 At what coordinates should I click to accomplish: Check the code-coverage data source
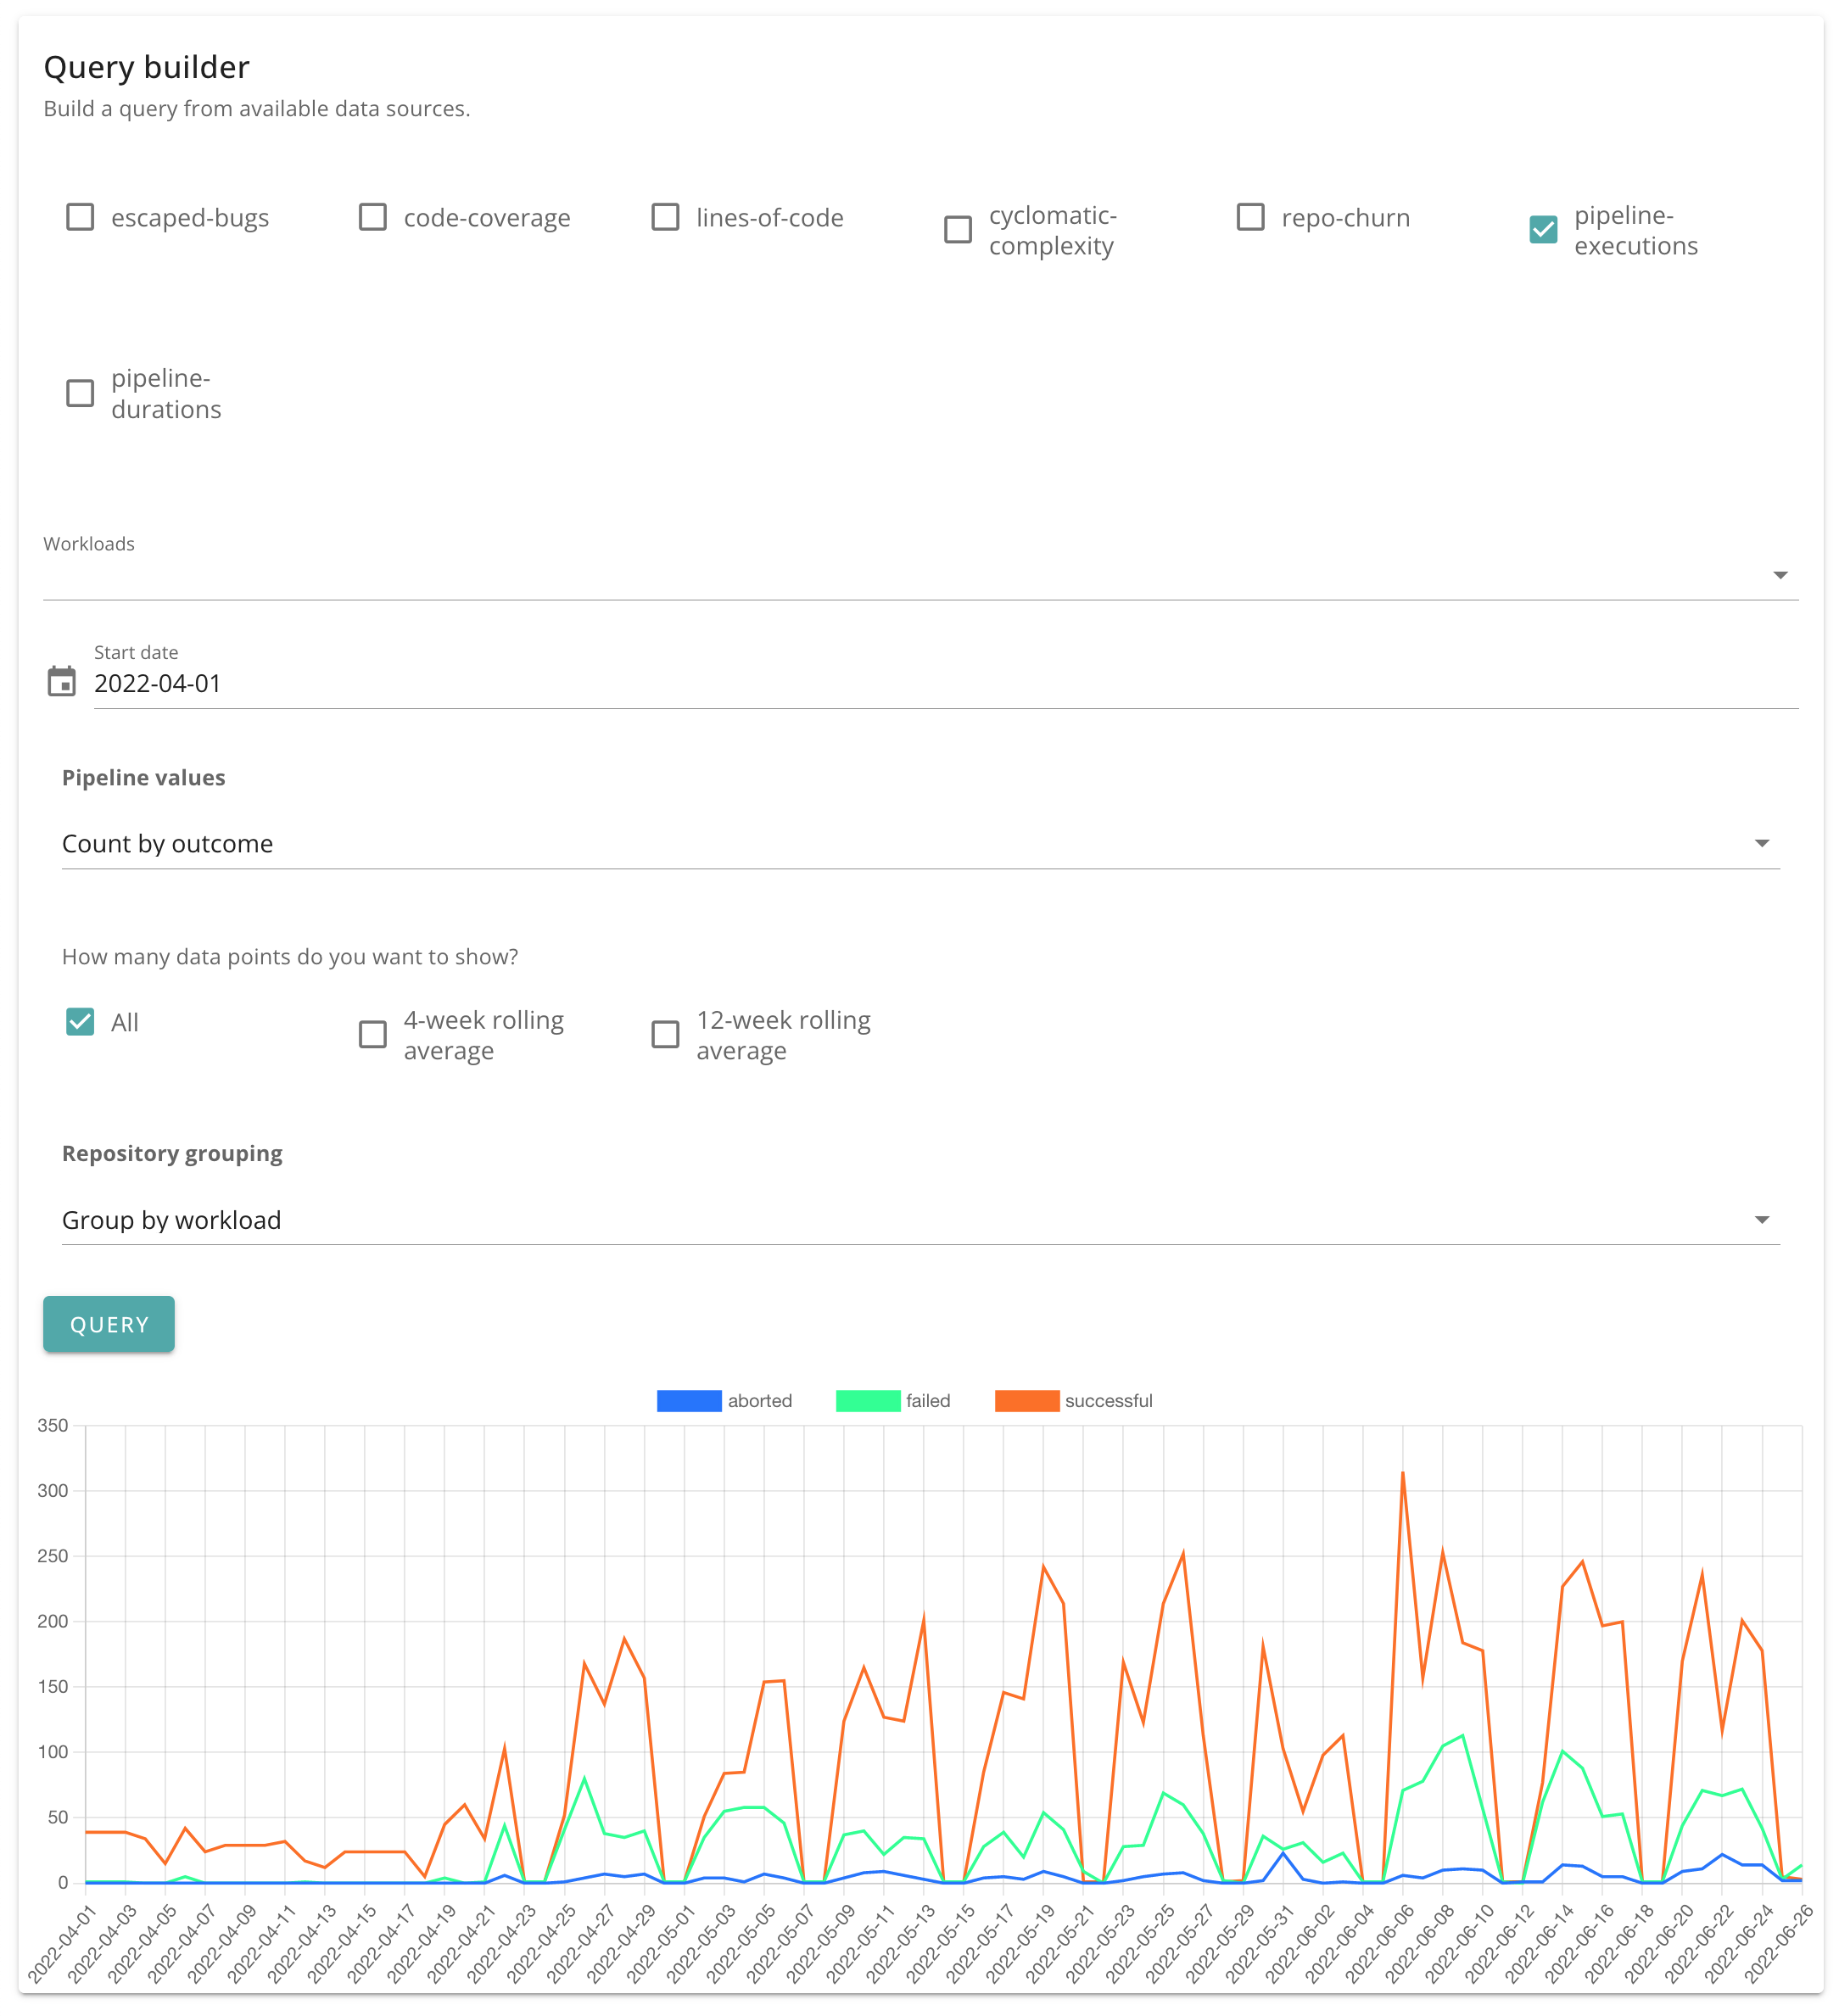[x=373, y=217]
